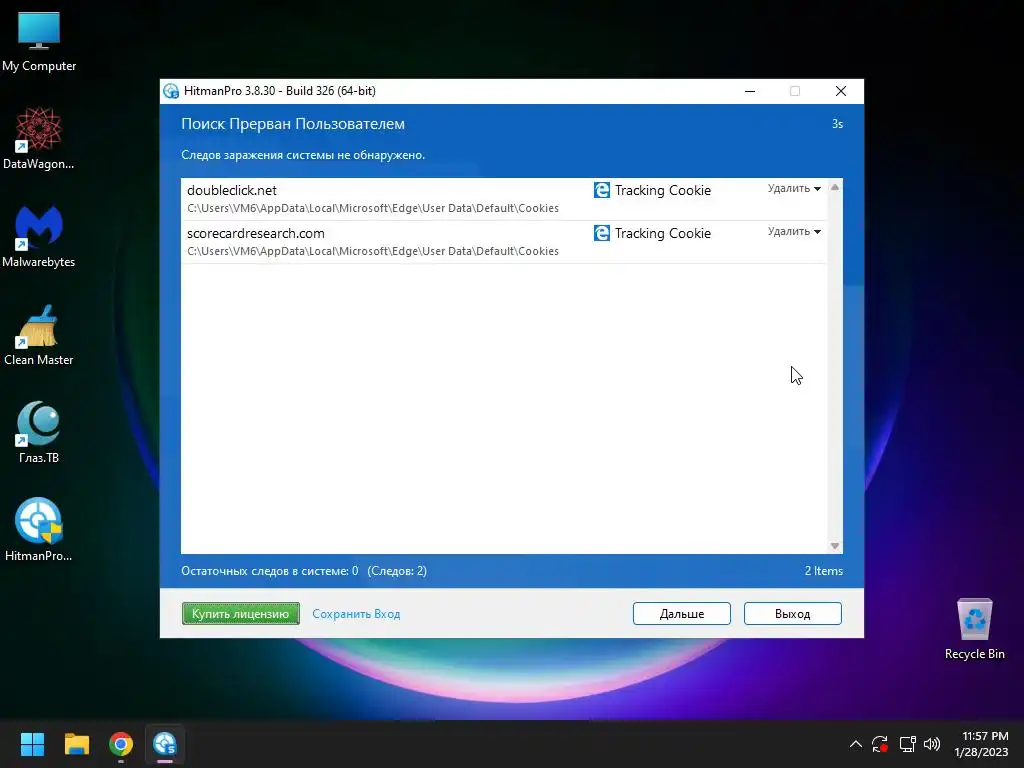The height and width of the screenshot is (768, 1024).
Task: Click the Дальше button
Action: click(681, 614)
